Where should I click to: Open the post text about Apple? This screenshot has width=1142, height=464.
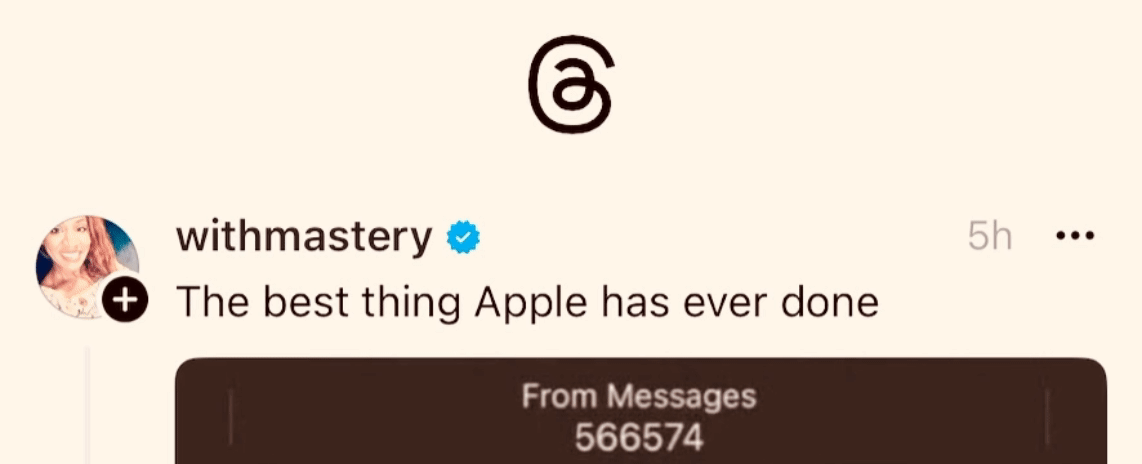[x=527, y=301]
